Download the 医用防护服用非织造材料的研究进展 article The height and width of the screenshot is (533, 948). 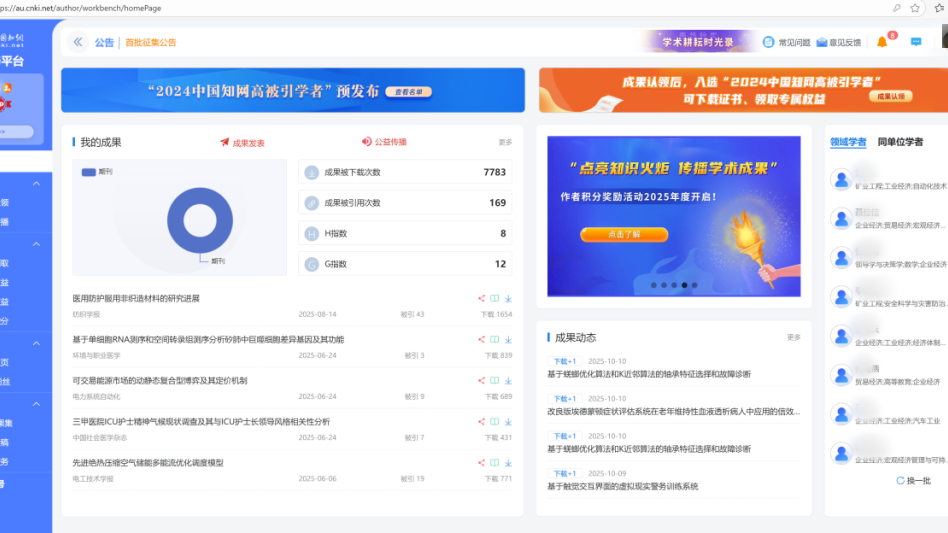(x=508, y=299)
